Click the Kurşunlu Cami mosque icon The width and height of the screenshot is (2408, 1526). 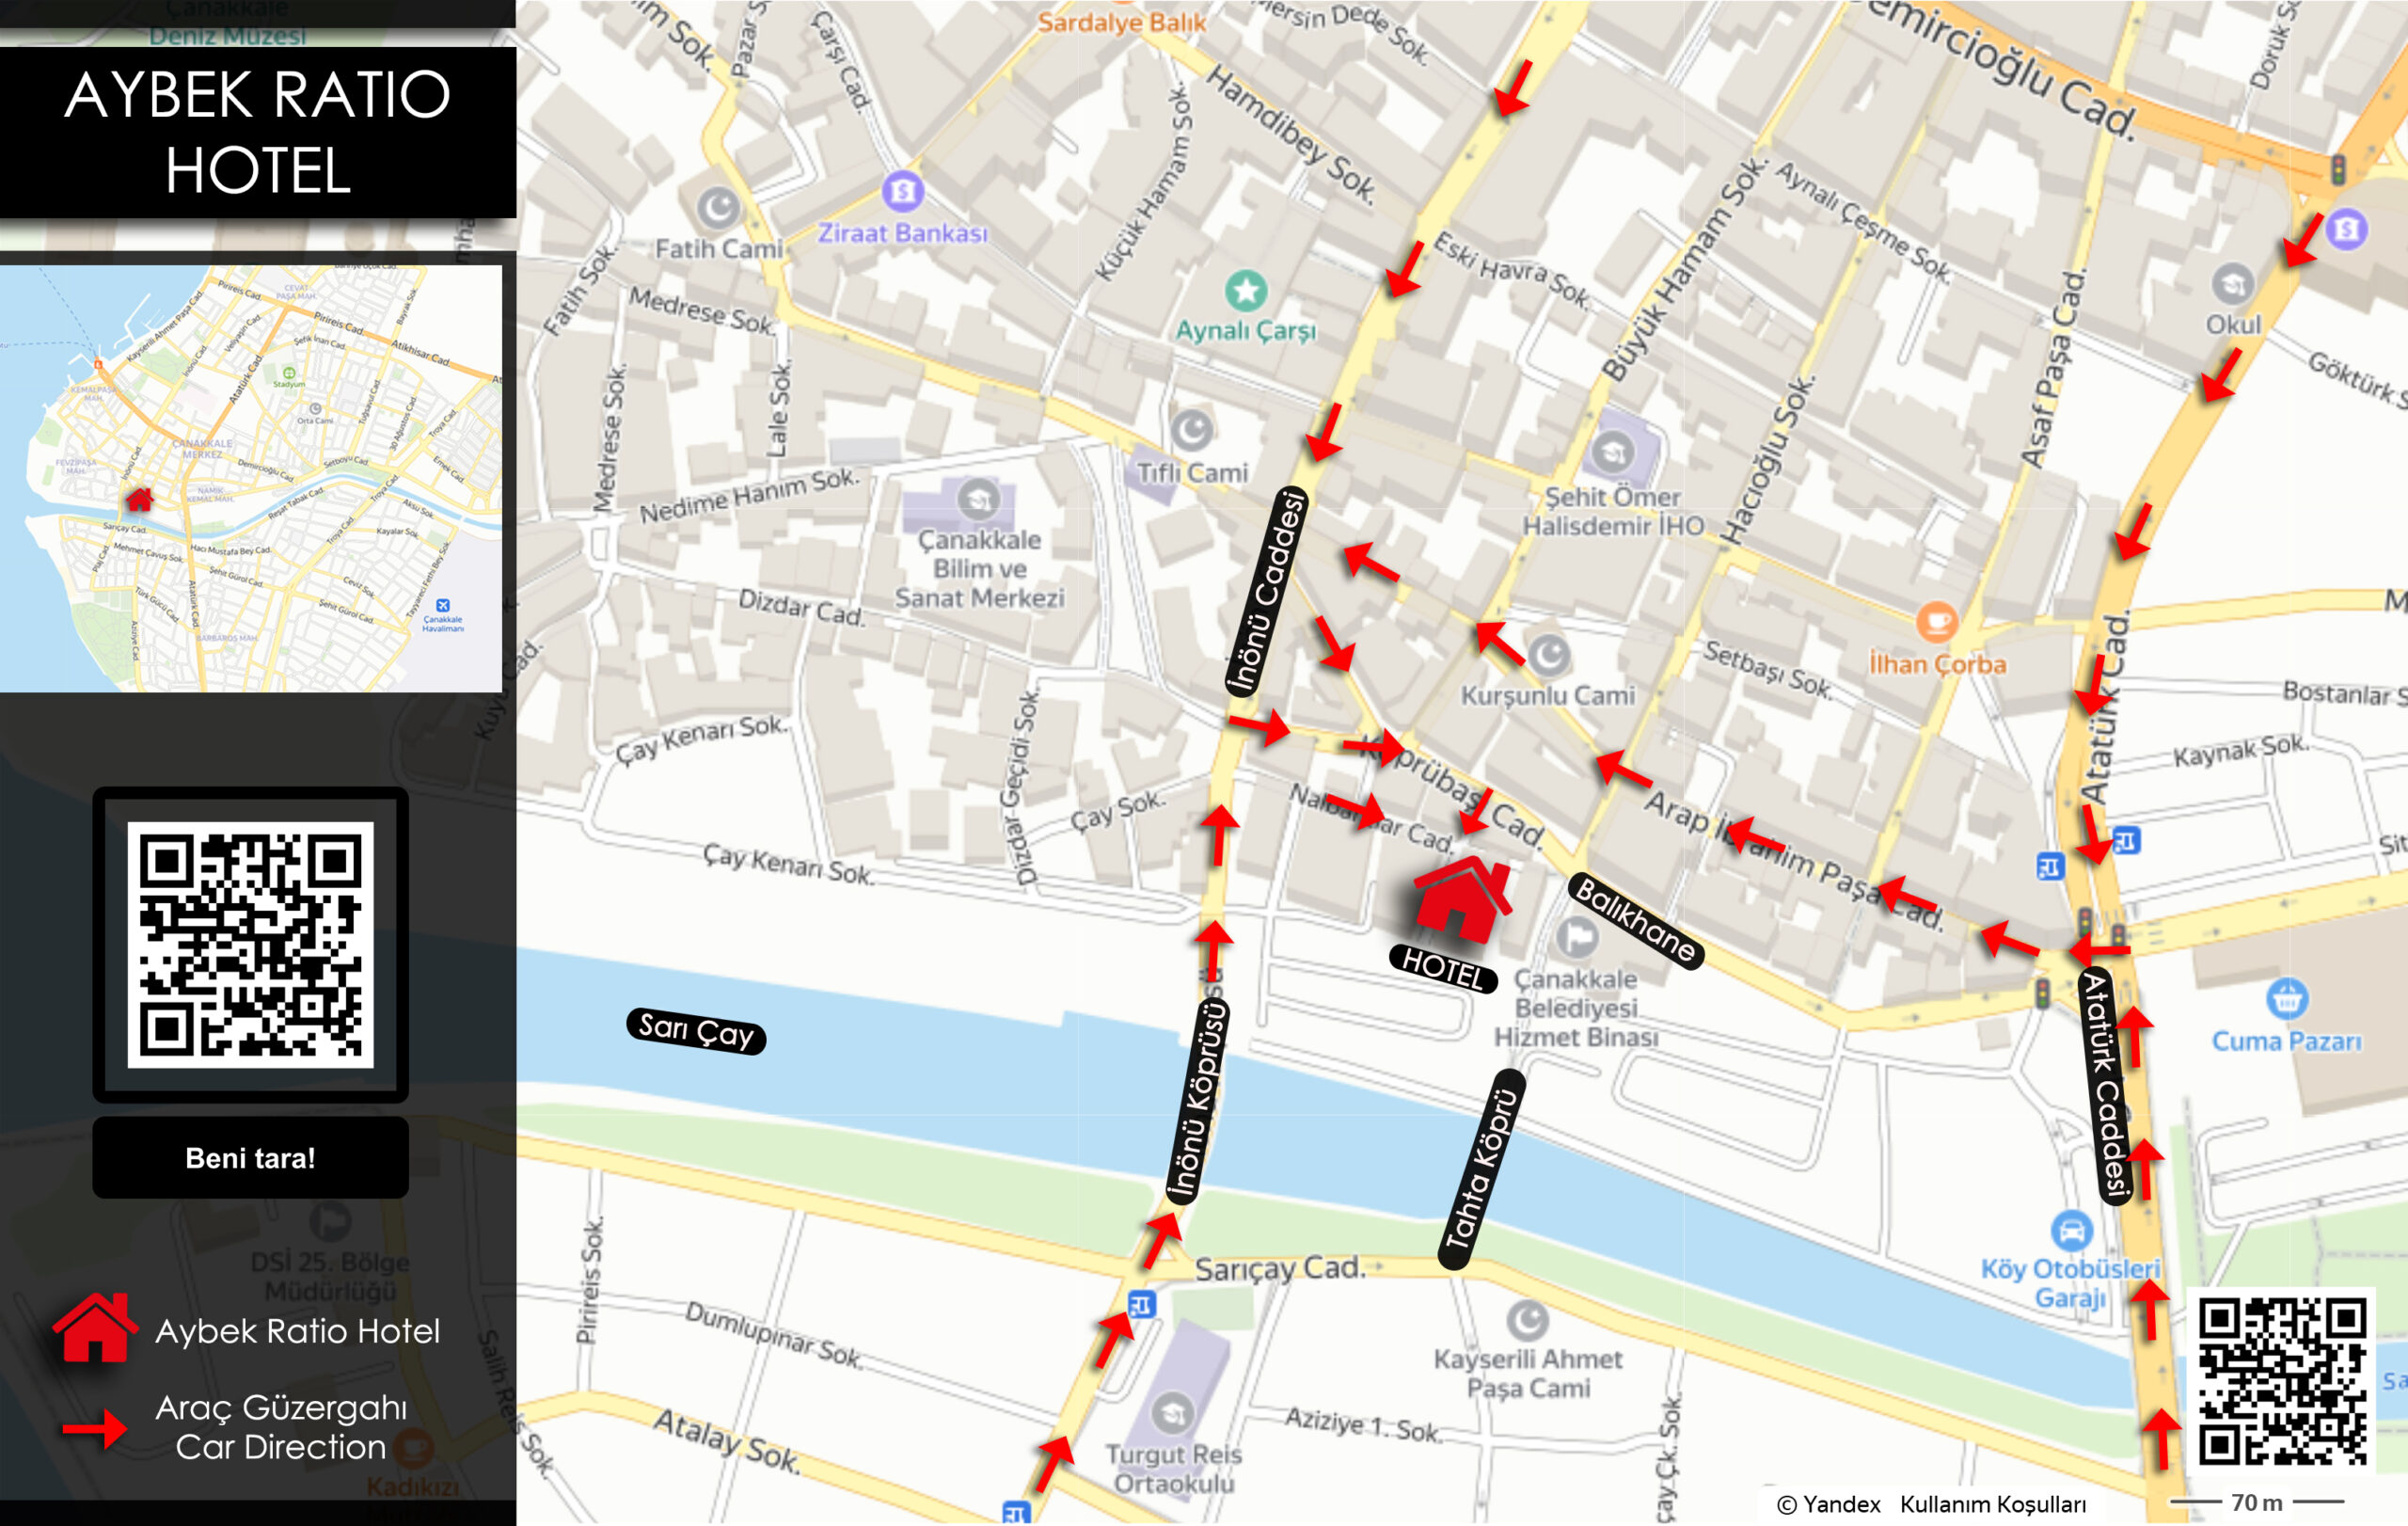click(x=1549, y=655)
